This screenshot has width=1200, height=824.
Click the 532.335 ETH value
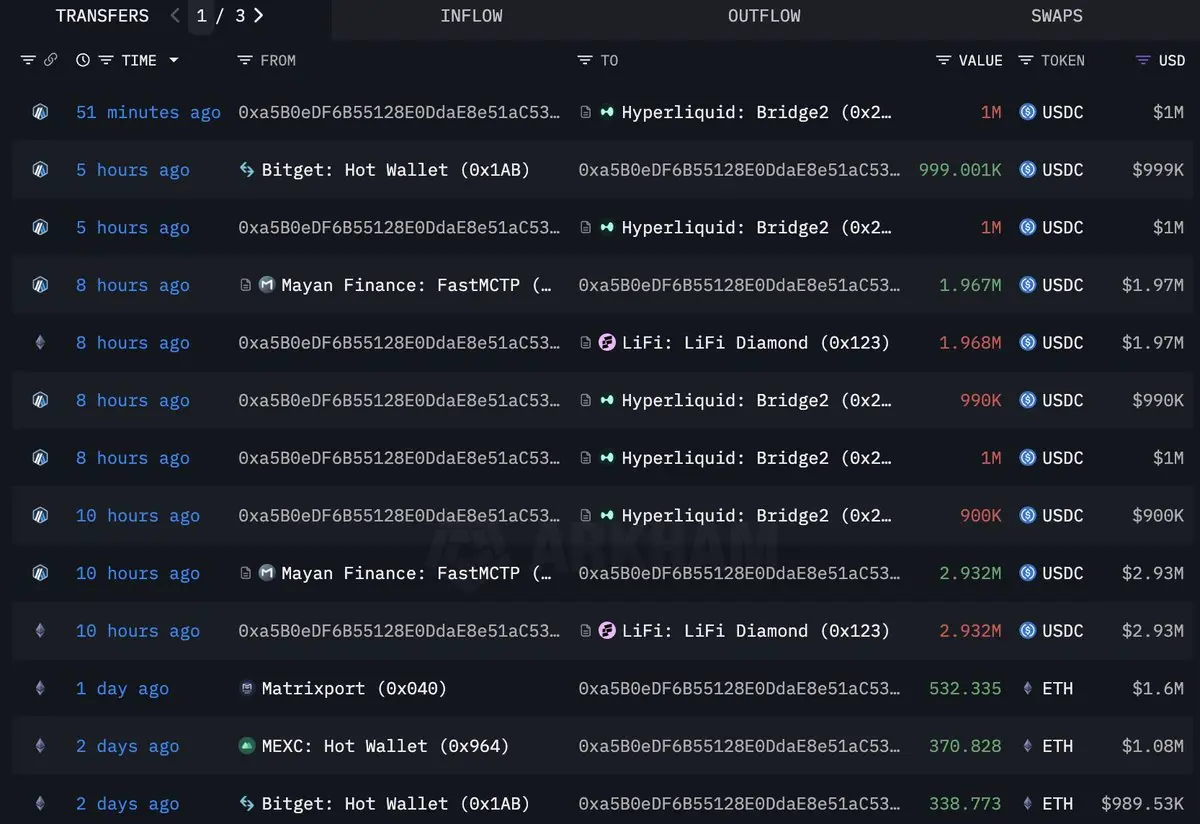(x=965, y=689)
